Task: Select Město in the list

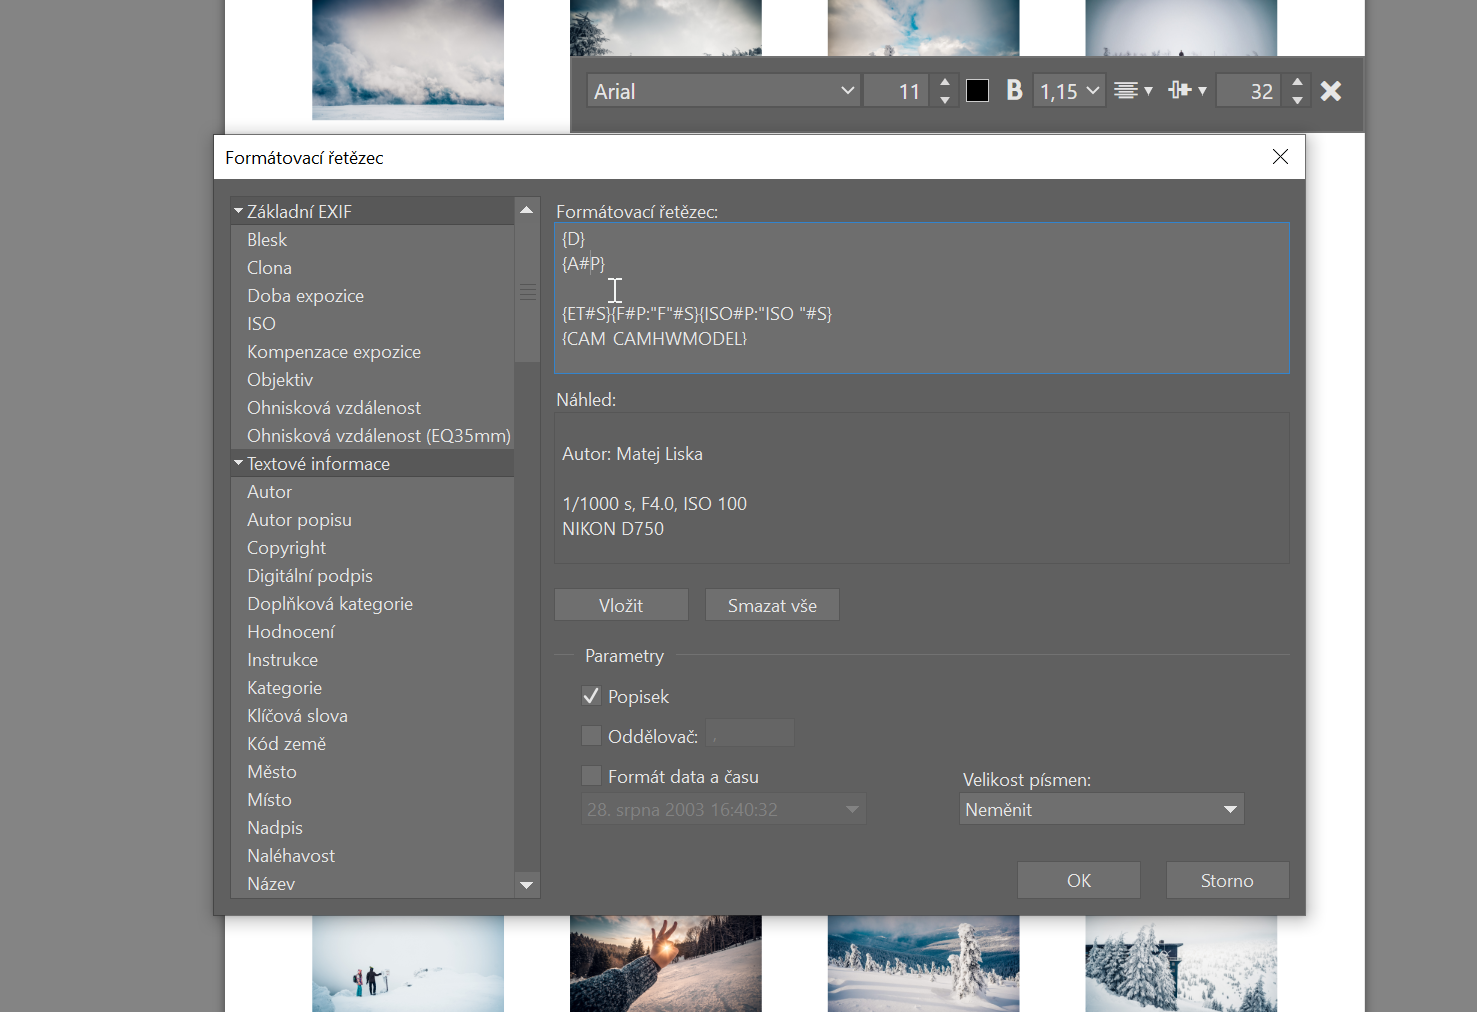Action: (x=372, y=772)
